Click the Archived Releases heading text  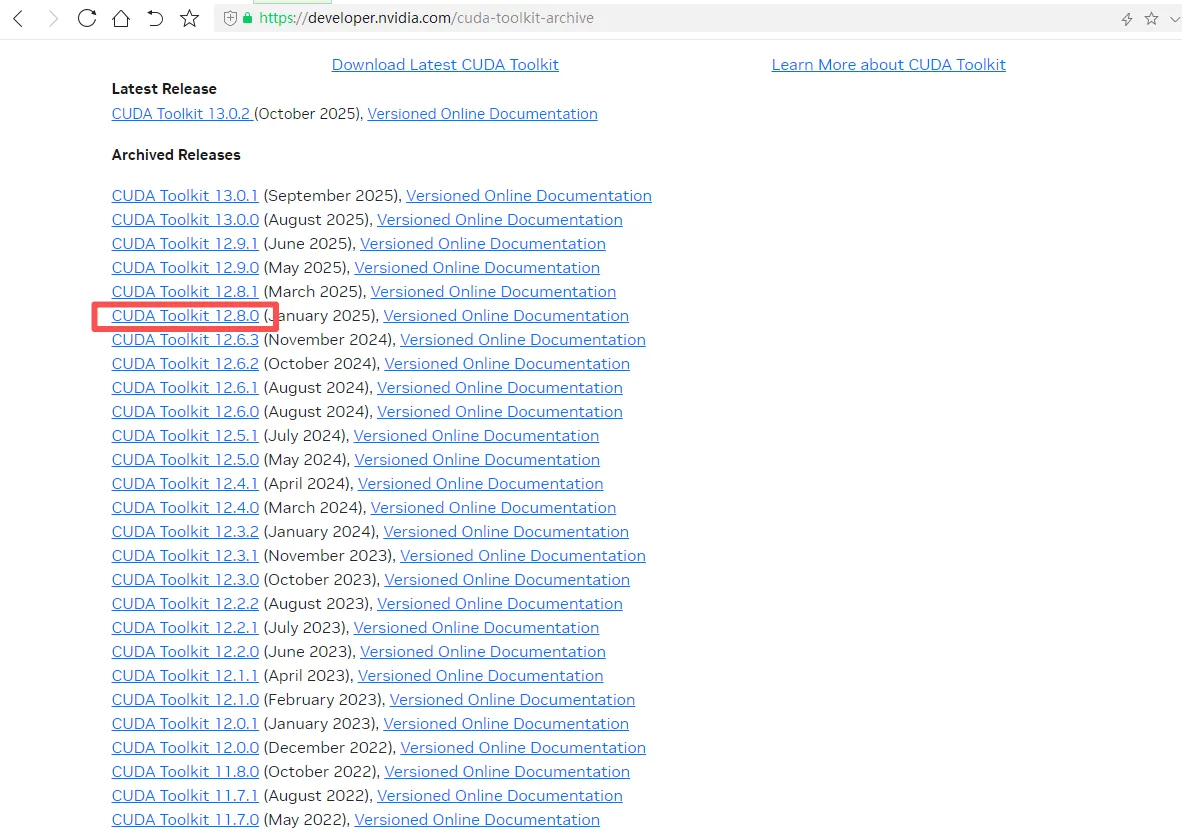pyautogui.click(x=176, y=155)
